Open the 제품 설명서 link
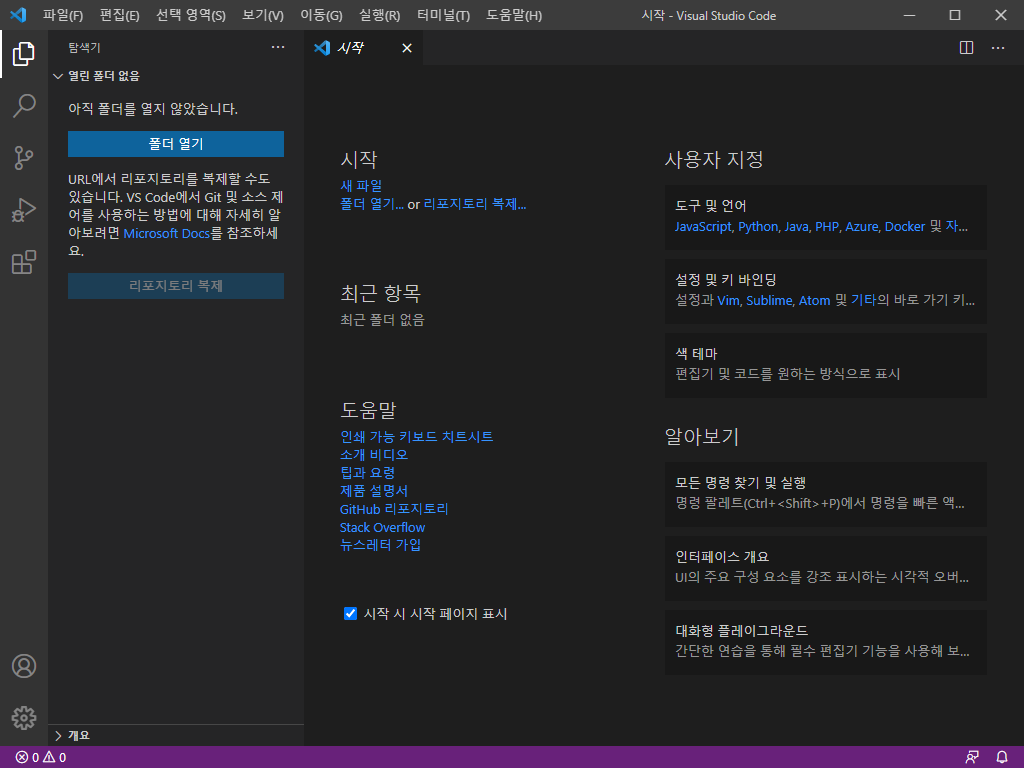 pos(374,490)
